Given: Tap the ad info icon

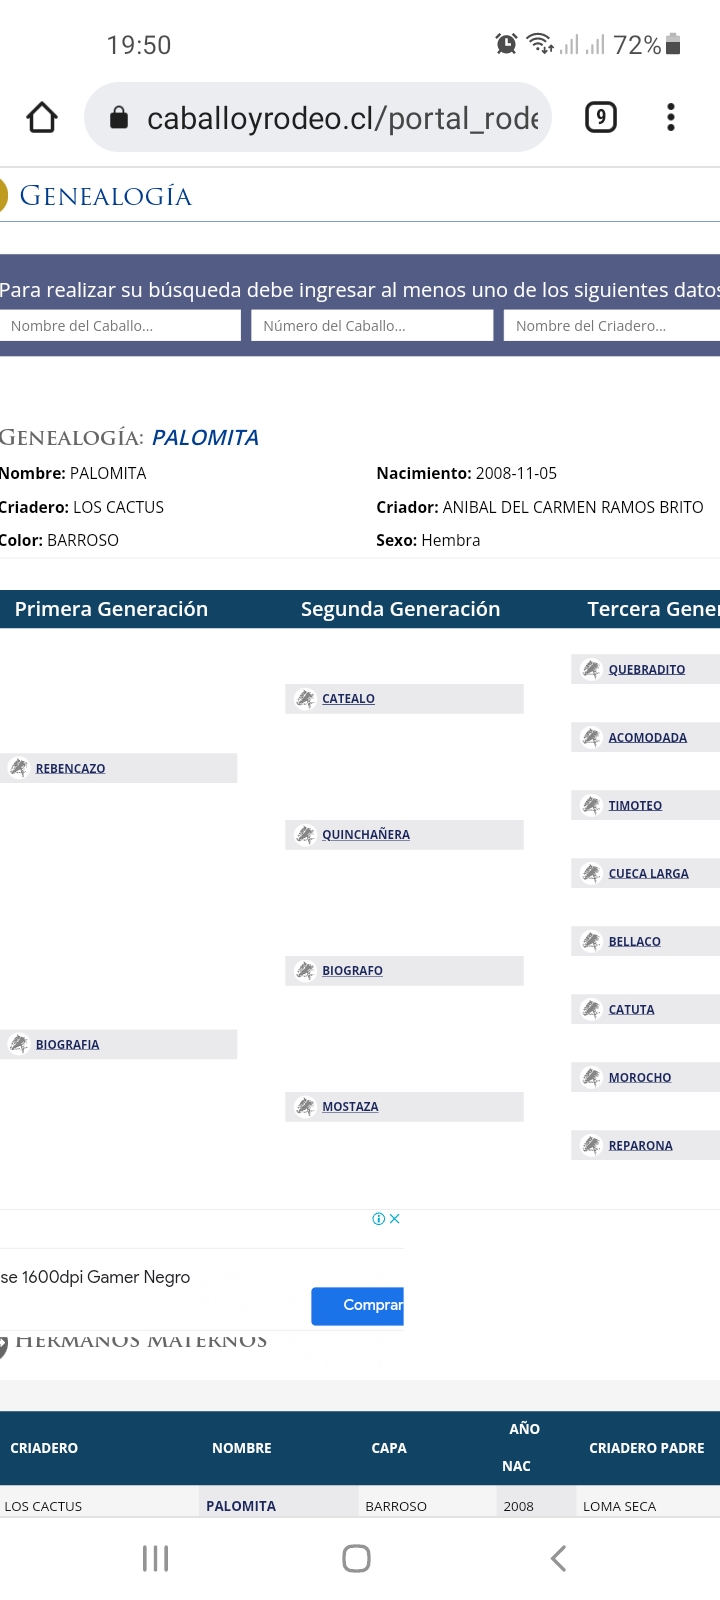Looking at the screenshot, I should (x=379, y=1219).
